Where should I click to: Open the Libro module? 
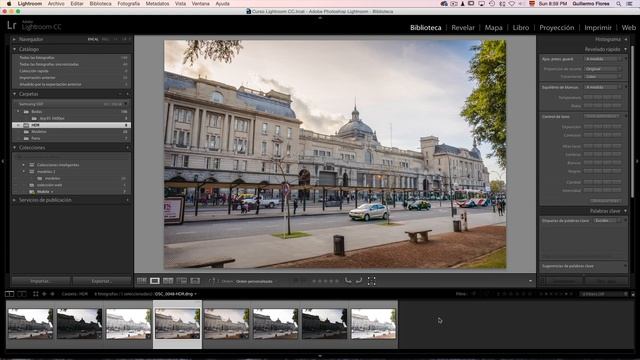click(x=520, y=27)
